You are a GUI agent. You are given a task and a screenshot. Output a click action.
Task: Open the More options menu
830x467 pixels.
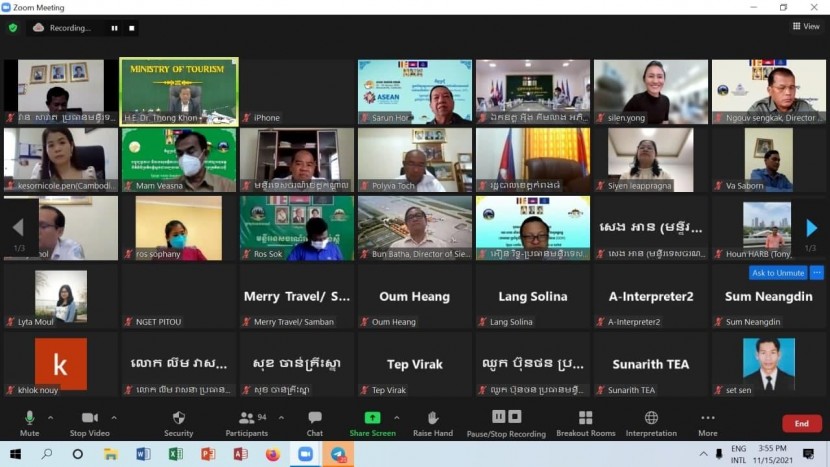tap(707, 418)
